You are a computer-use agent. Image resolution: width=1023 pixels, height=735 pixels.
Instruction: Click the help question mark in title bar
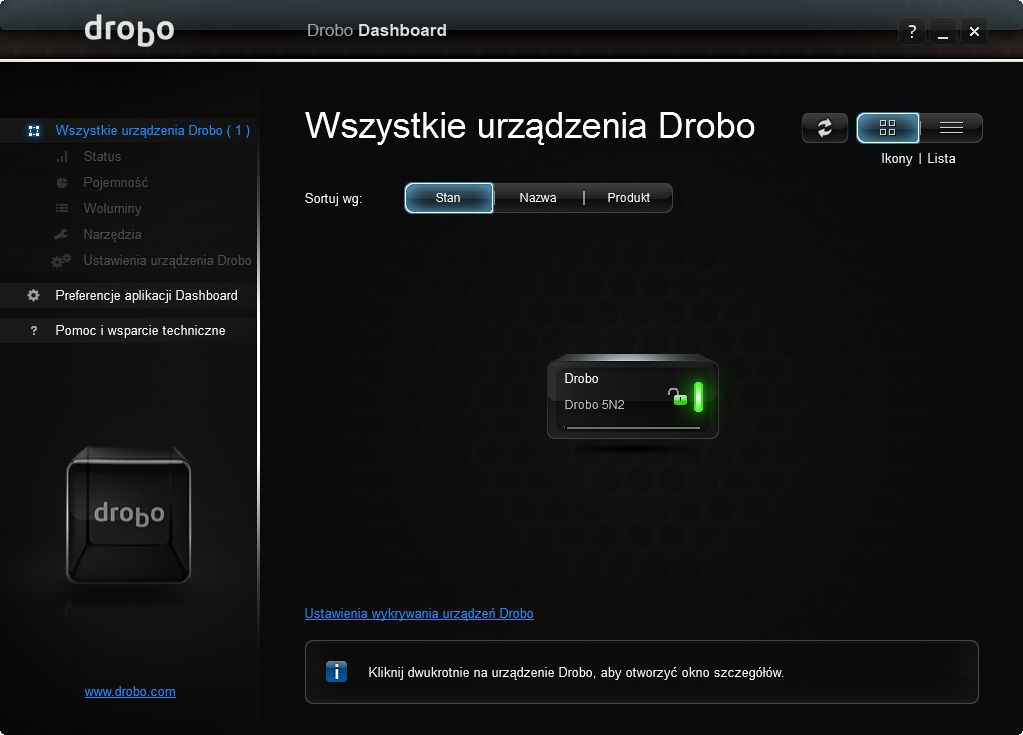(x=912, y=31)
